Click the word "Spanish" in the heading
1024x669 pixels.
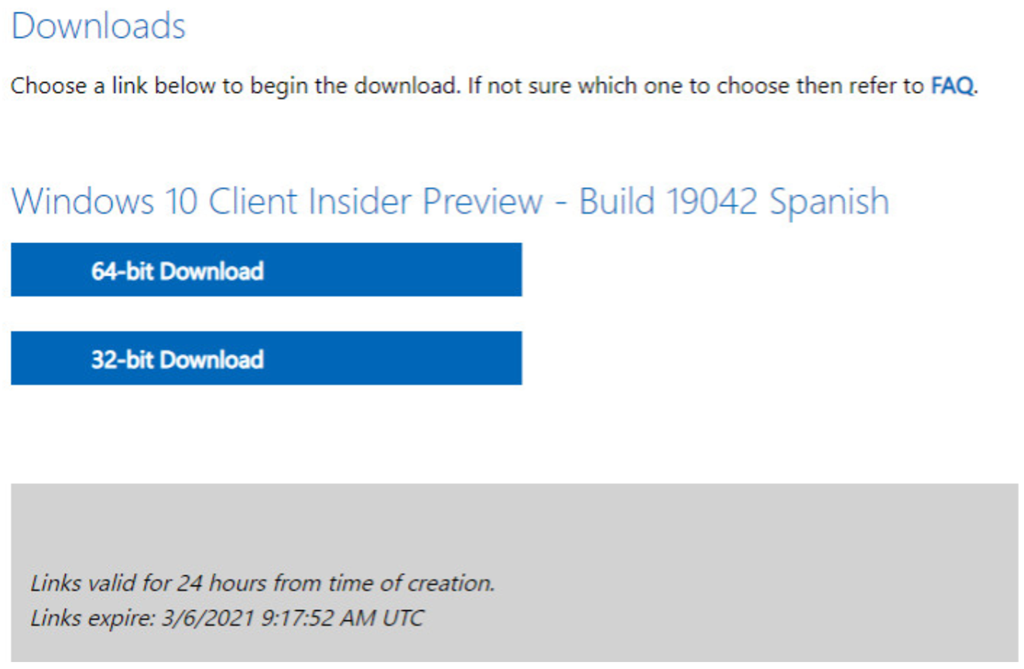click(829, 202)
